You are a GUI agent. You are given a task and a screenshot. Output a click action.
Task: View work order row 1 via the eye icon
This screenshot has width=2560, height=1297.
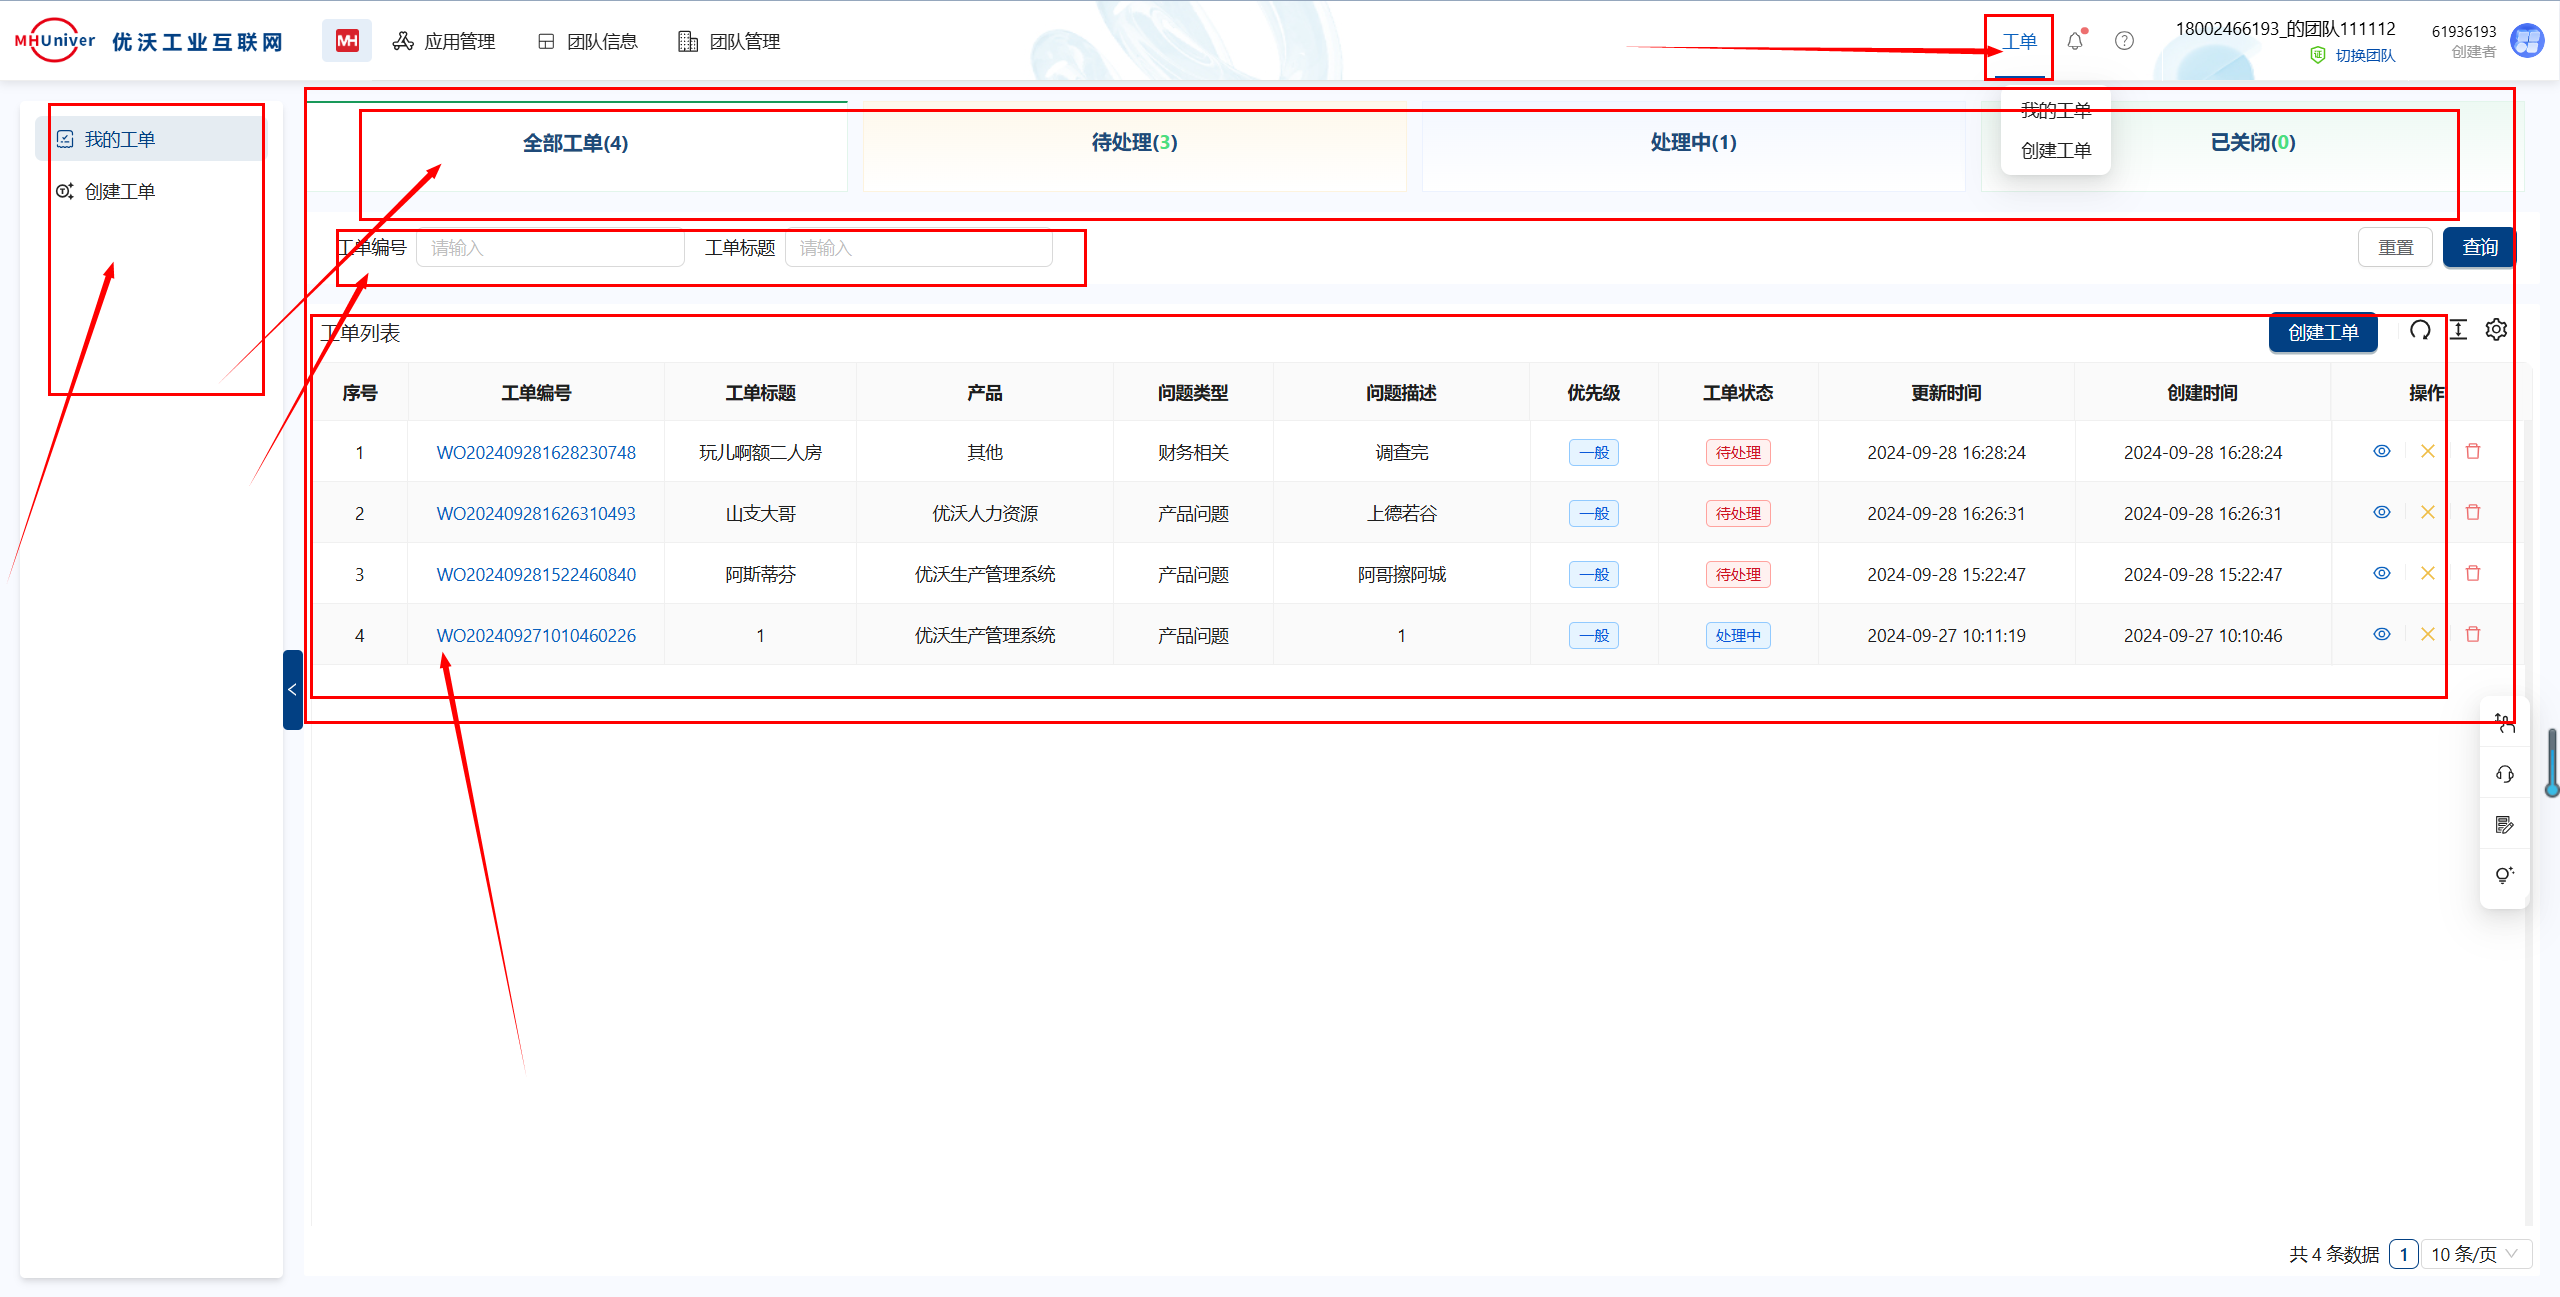[x=2382, y=451]
